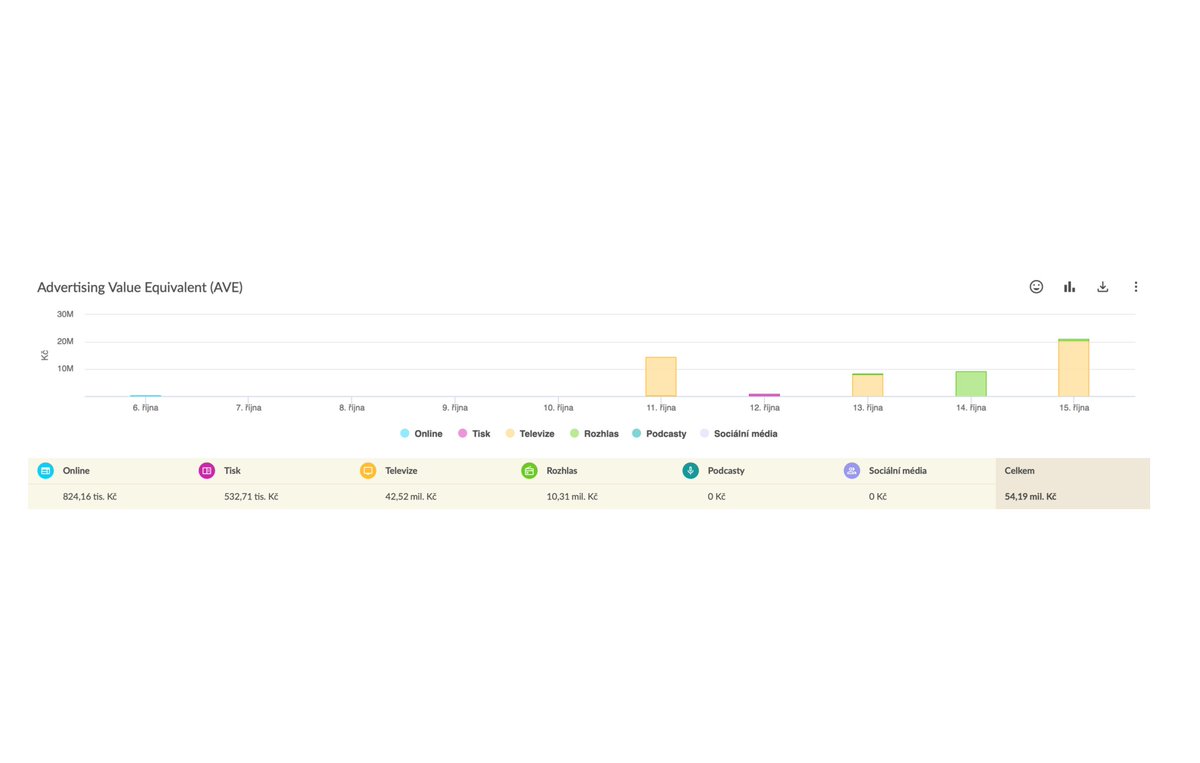Select the 13. října Televize bar
This screenshot has width=1200, height=763.
868,385
